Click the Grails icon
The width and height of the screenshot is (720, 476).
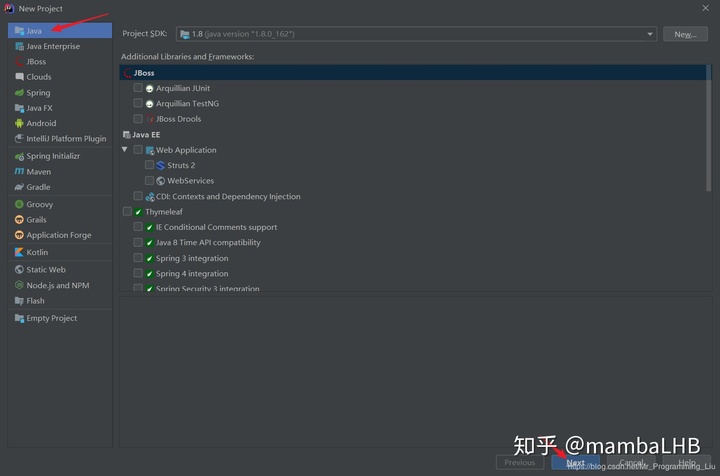point(19,219)
